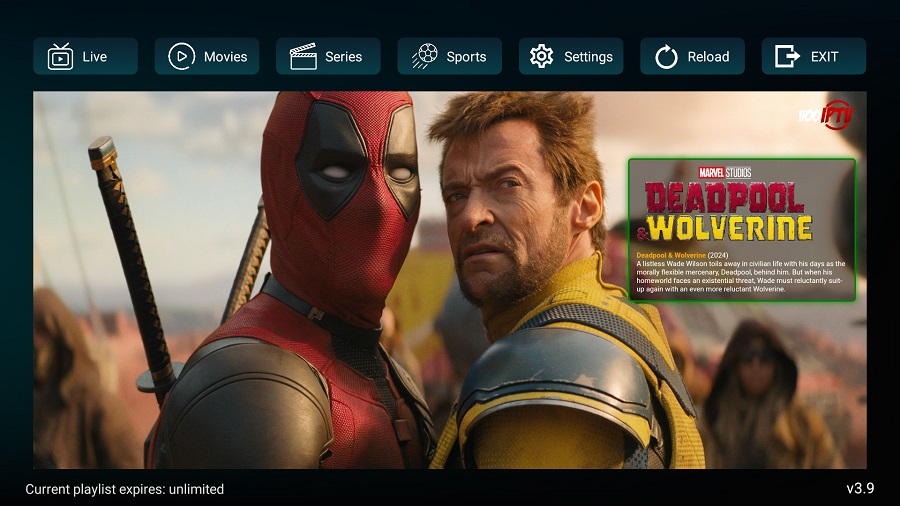900x506 pixels.
Task: Open the Settings menu
Action: point(571,56)
